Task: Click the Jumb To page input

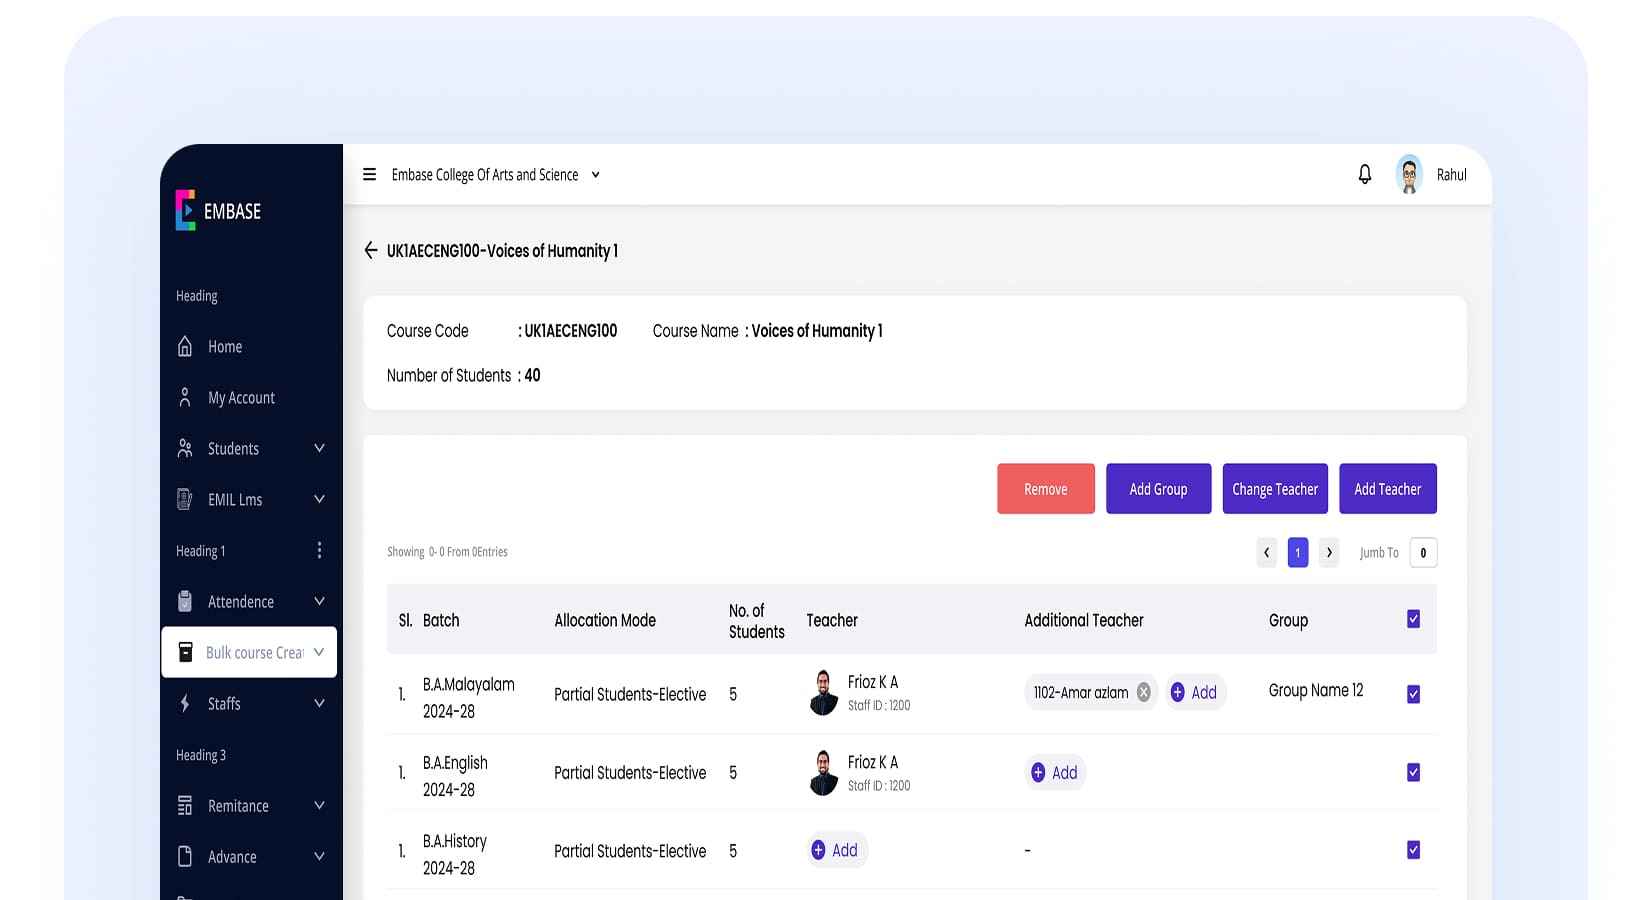Action: [1423, 552]
